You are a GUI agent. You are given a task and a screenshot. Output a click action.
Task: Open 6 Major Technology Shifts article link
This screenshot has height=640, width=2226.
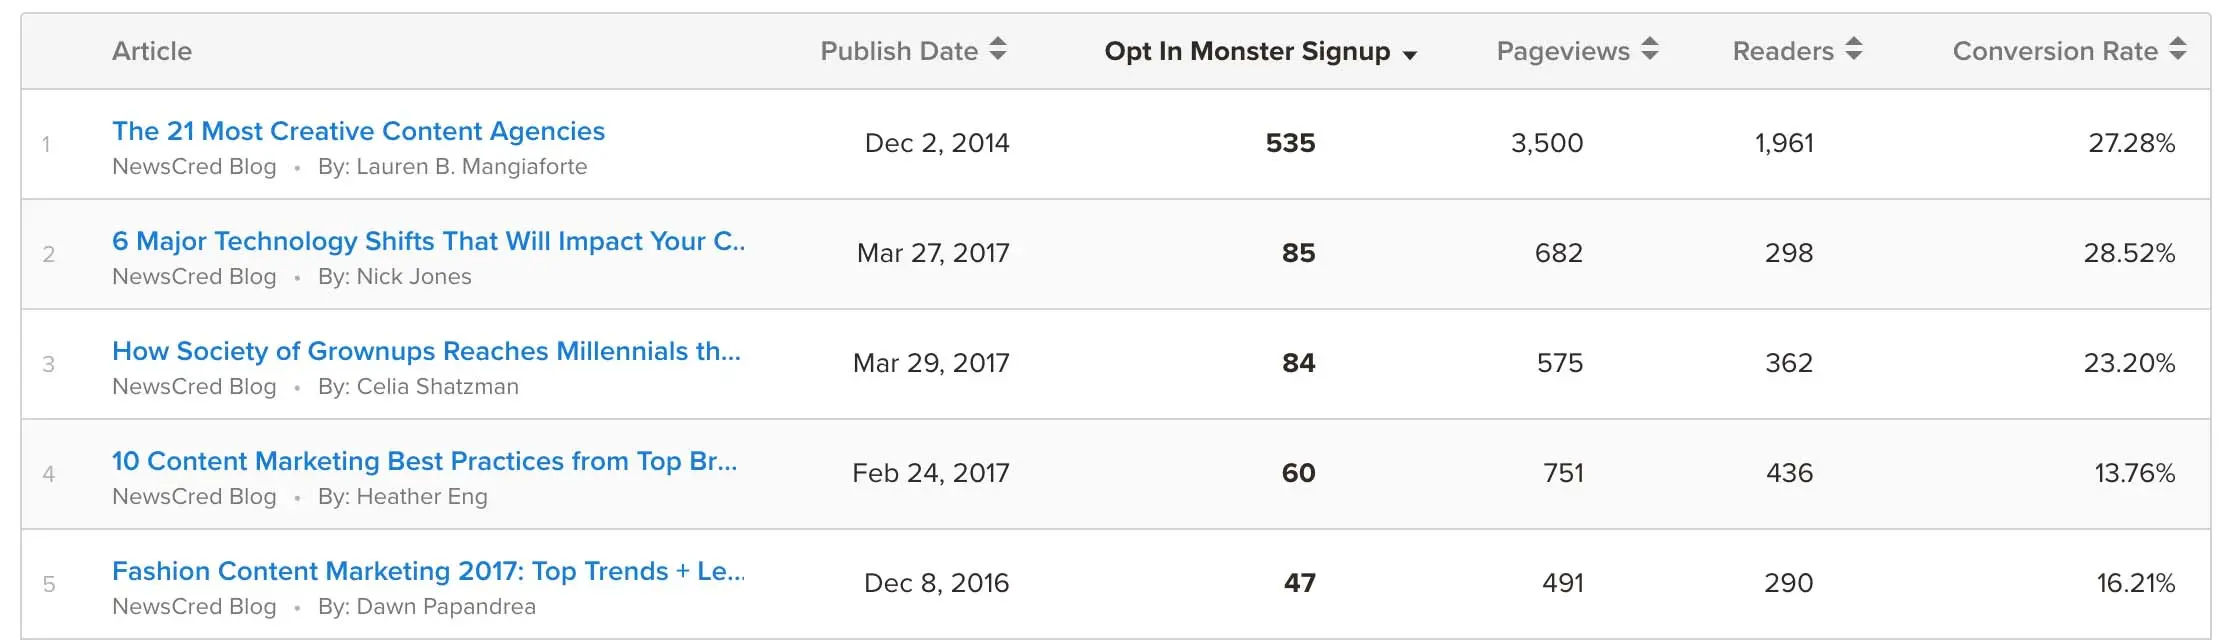click(428, 241)
